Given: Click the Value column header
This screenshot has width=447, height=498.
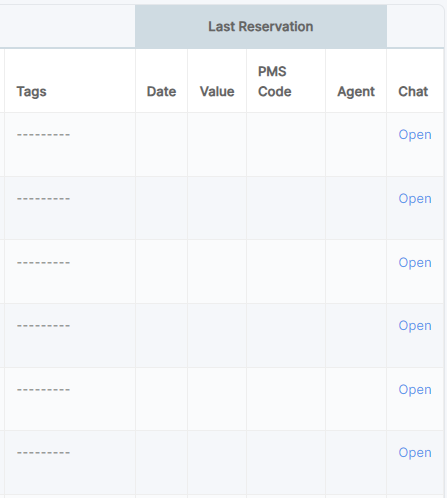Looking at the screenshot, I should [x=217, y=92].
